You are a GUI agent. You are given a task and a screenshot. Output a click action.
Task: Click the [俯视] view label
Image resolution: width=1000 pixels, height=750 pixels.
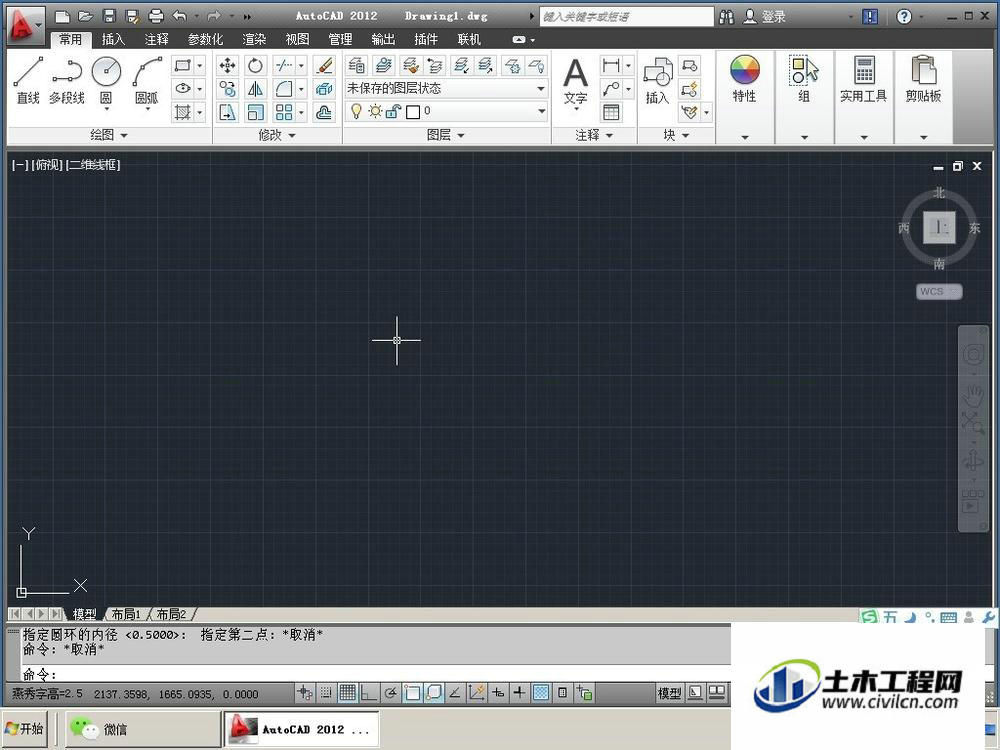click(47, 165)
